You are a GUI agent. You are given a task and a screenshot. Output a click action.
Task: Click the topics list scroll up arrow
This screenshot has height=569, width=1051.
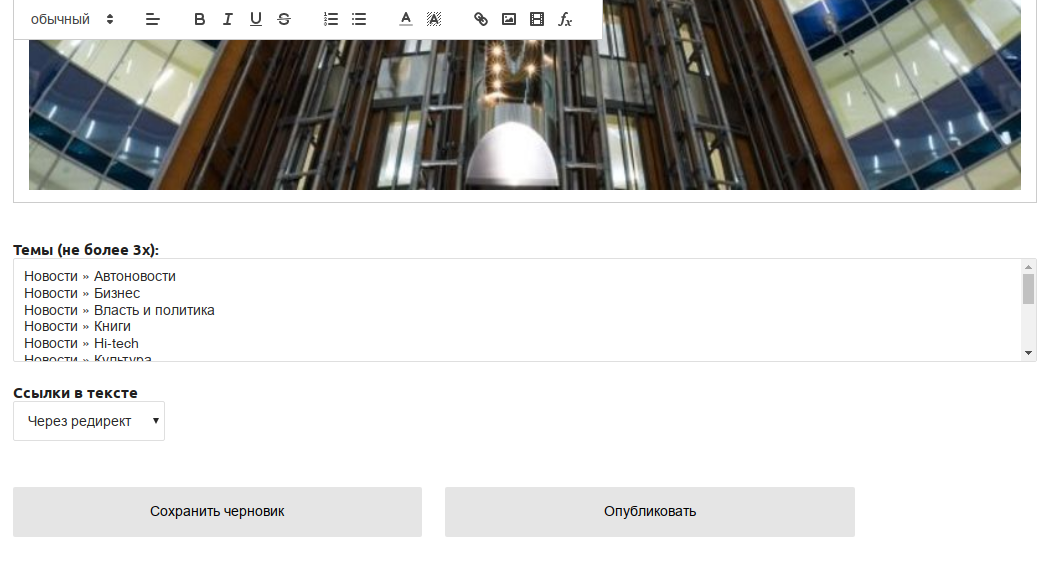(x=1028, y=267)
